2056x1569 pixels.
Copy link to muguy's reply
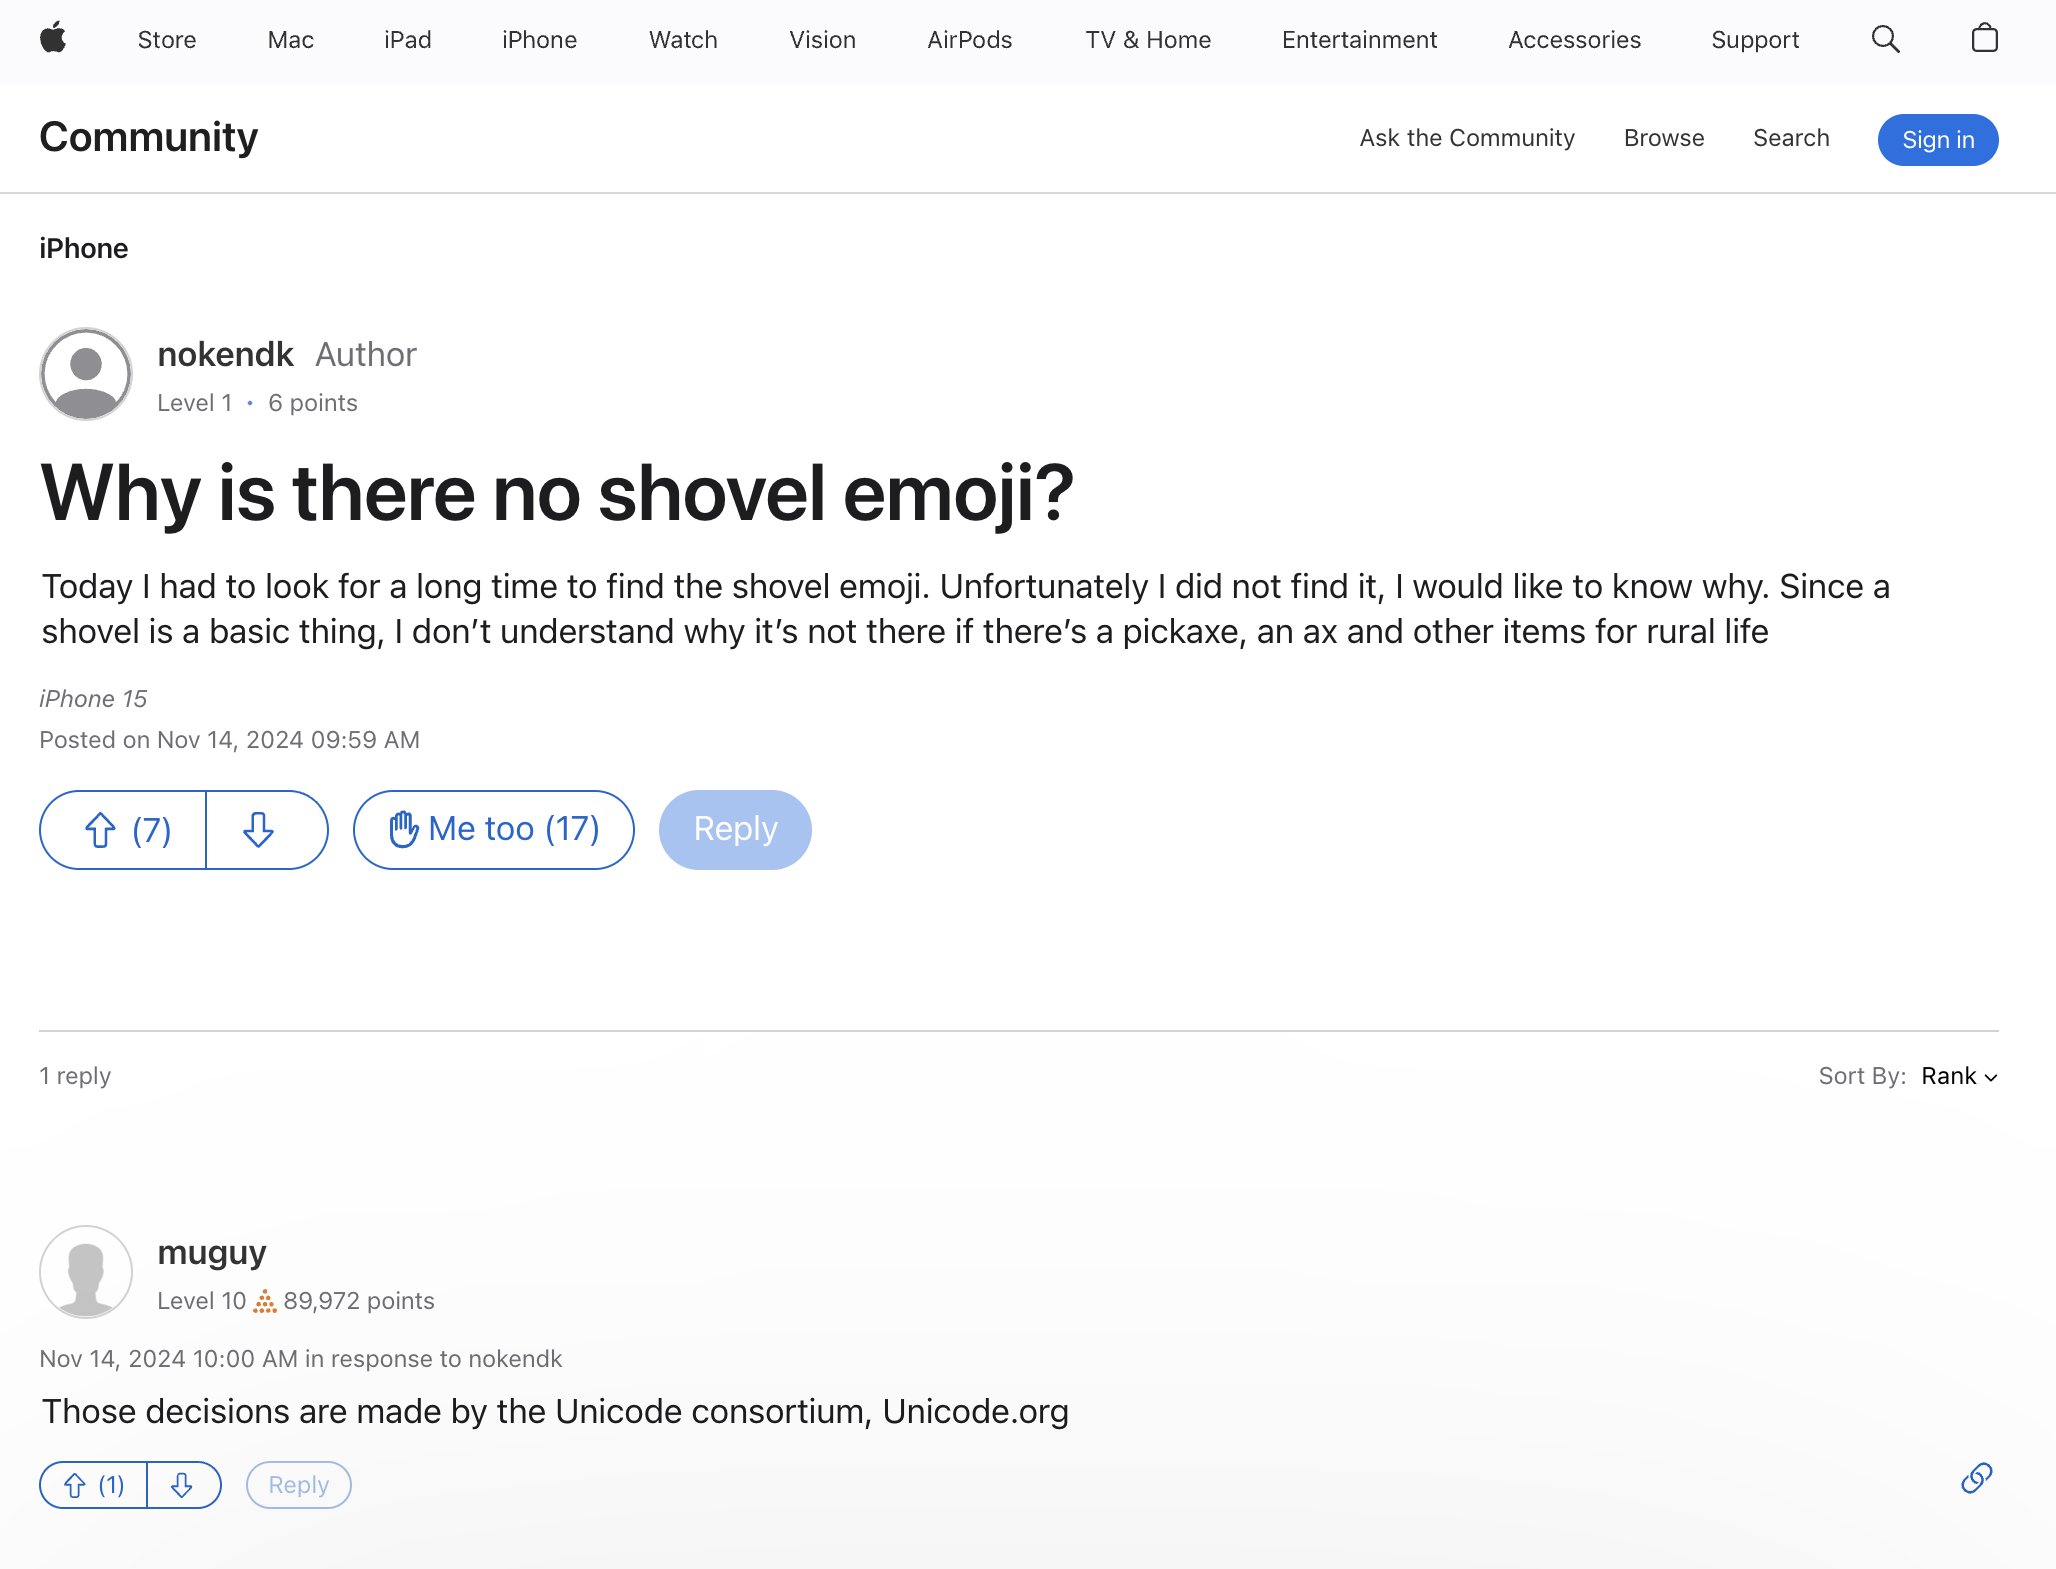tap(1976, 1478)
